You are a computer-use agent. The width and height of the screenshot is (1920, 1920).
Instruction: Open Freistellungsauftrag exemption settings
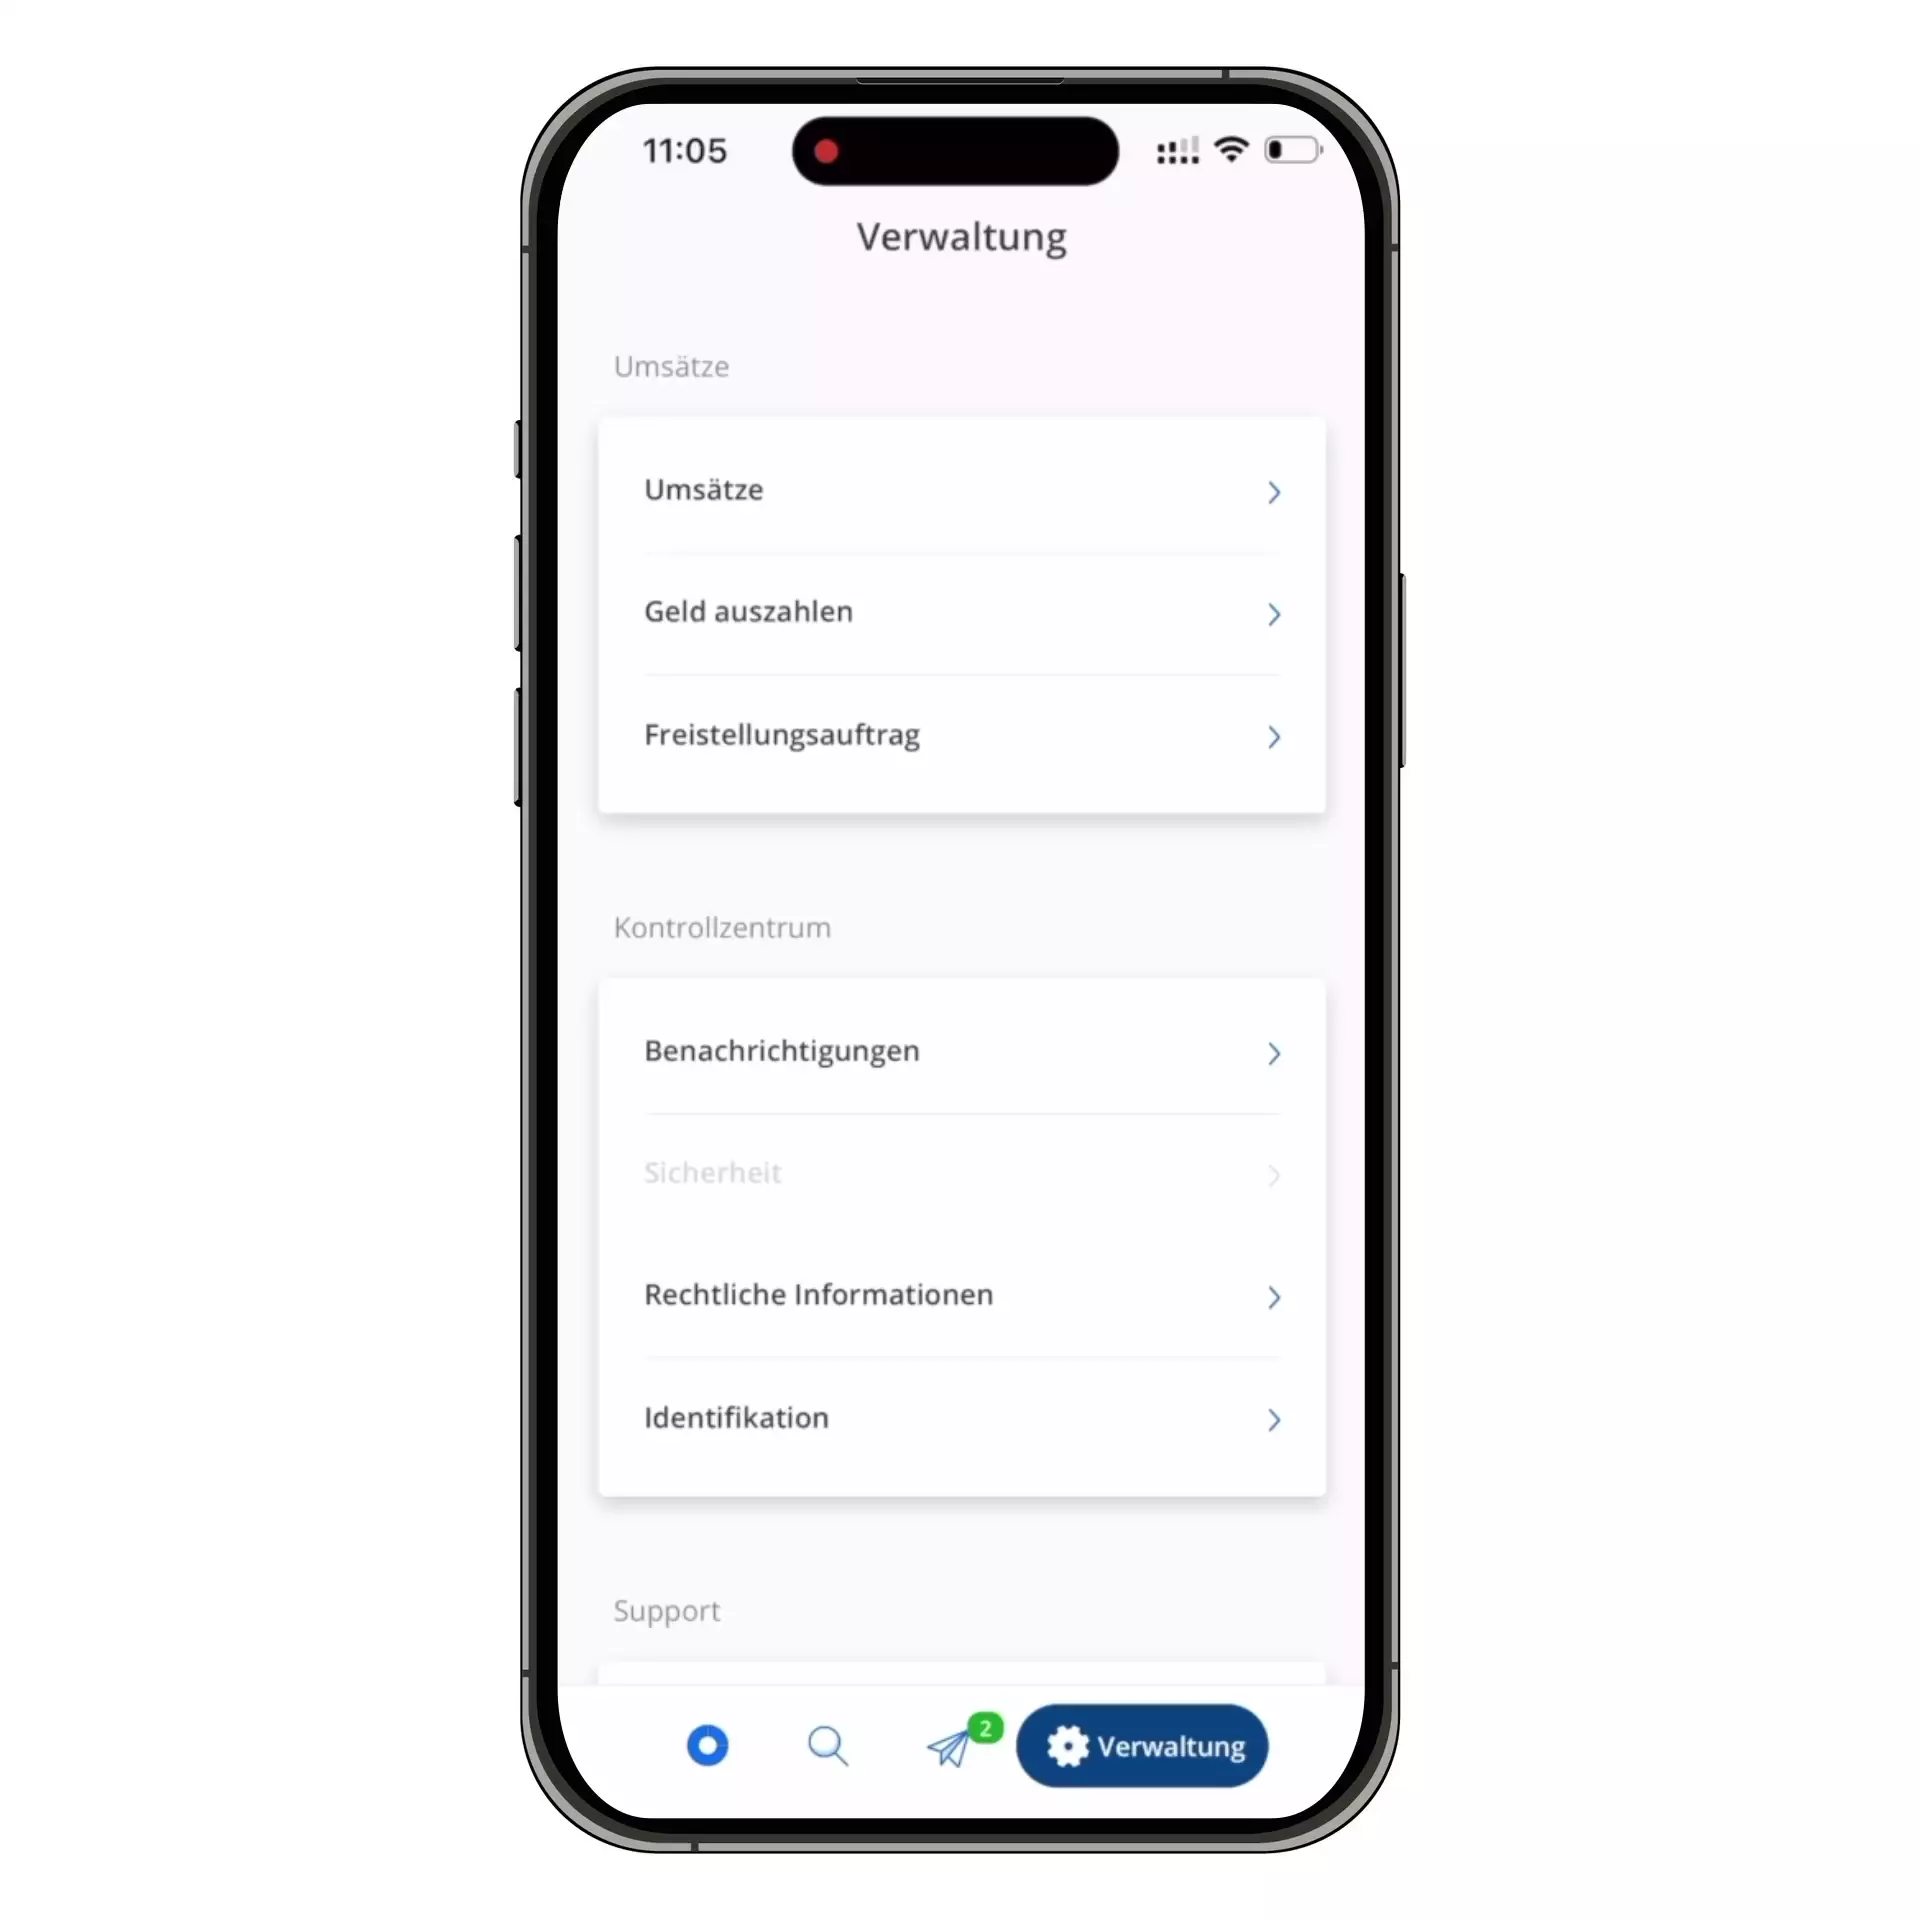(962, 735)
